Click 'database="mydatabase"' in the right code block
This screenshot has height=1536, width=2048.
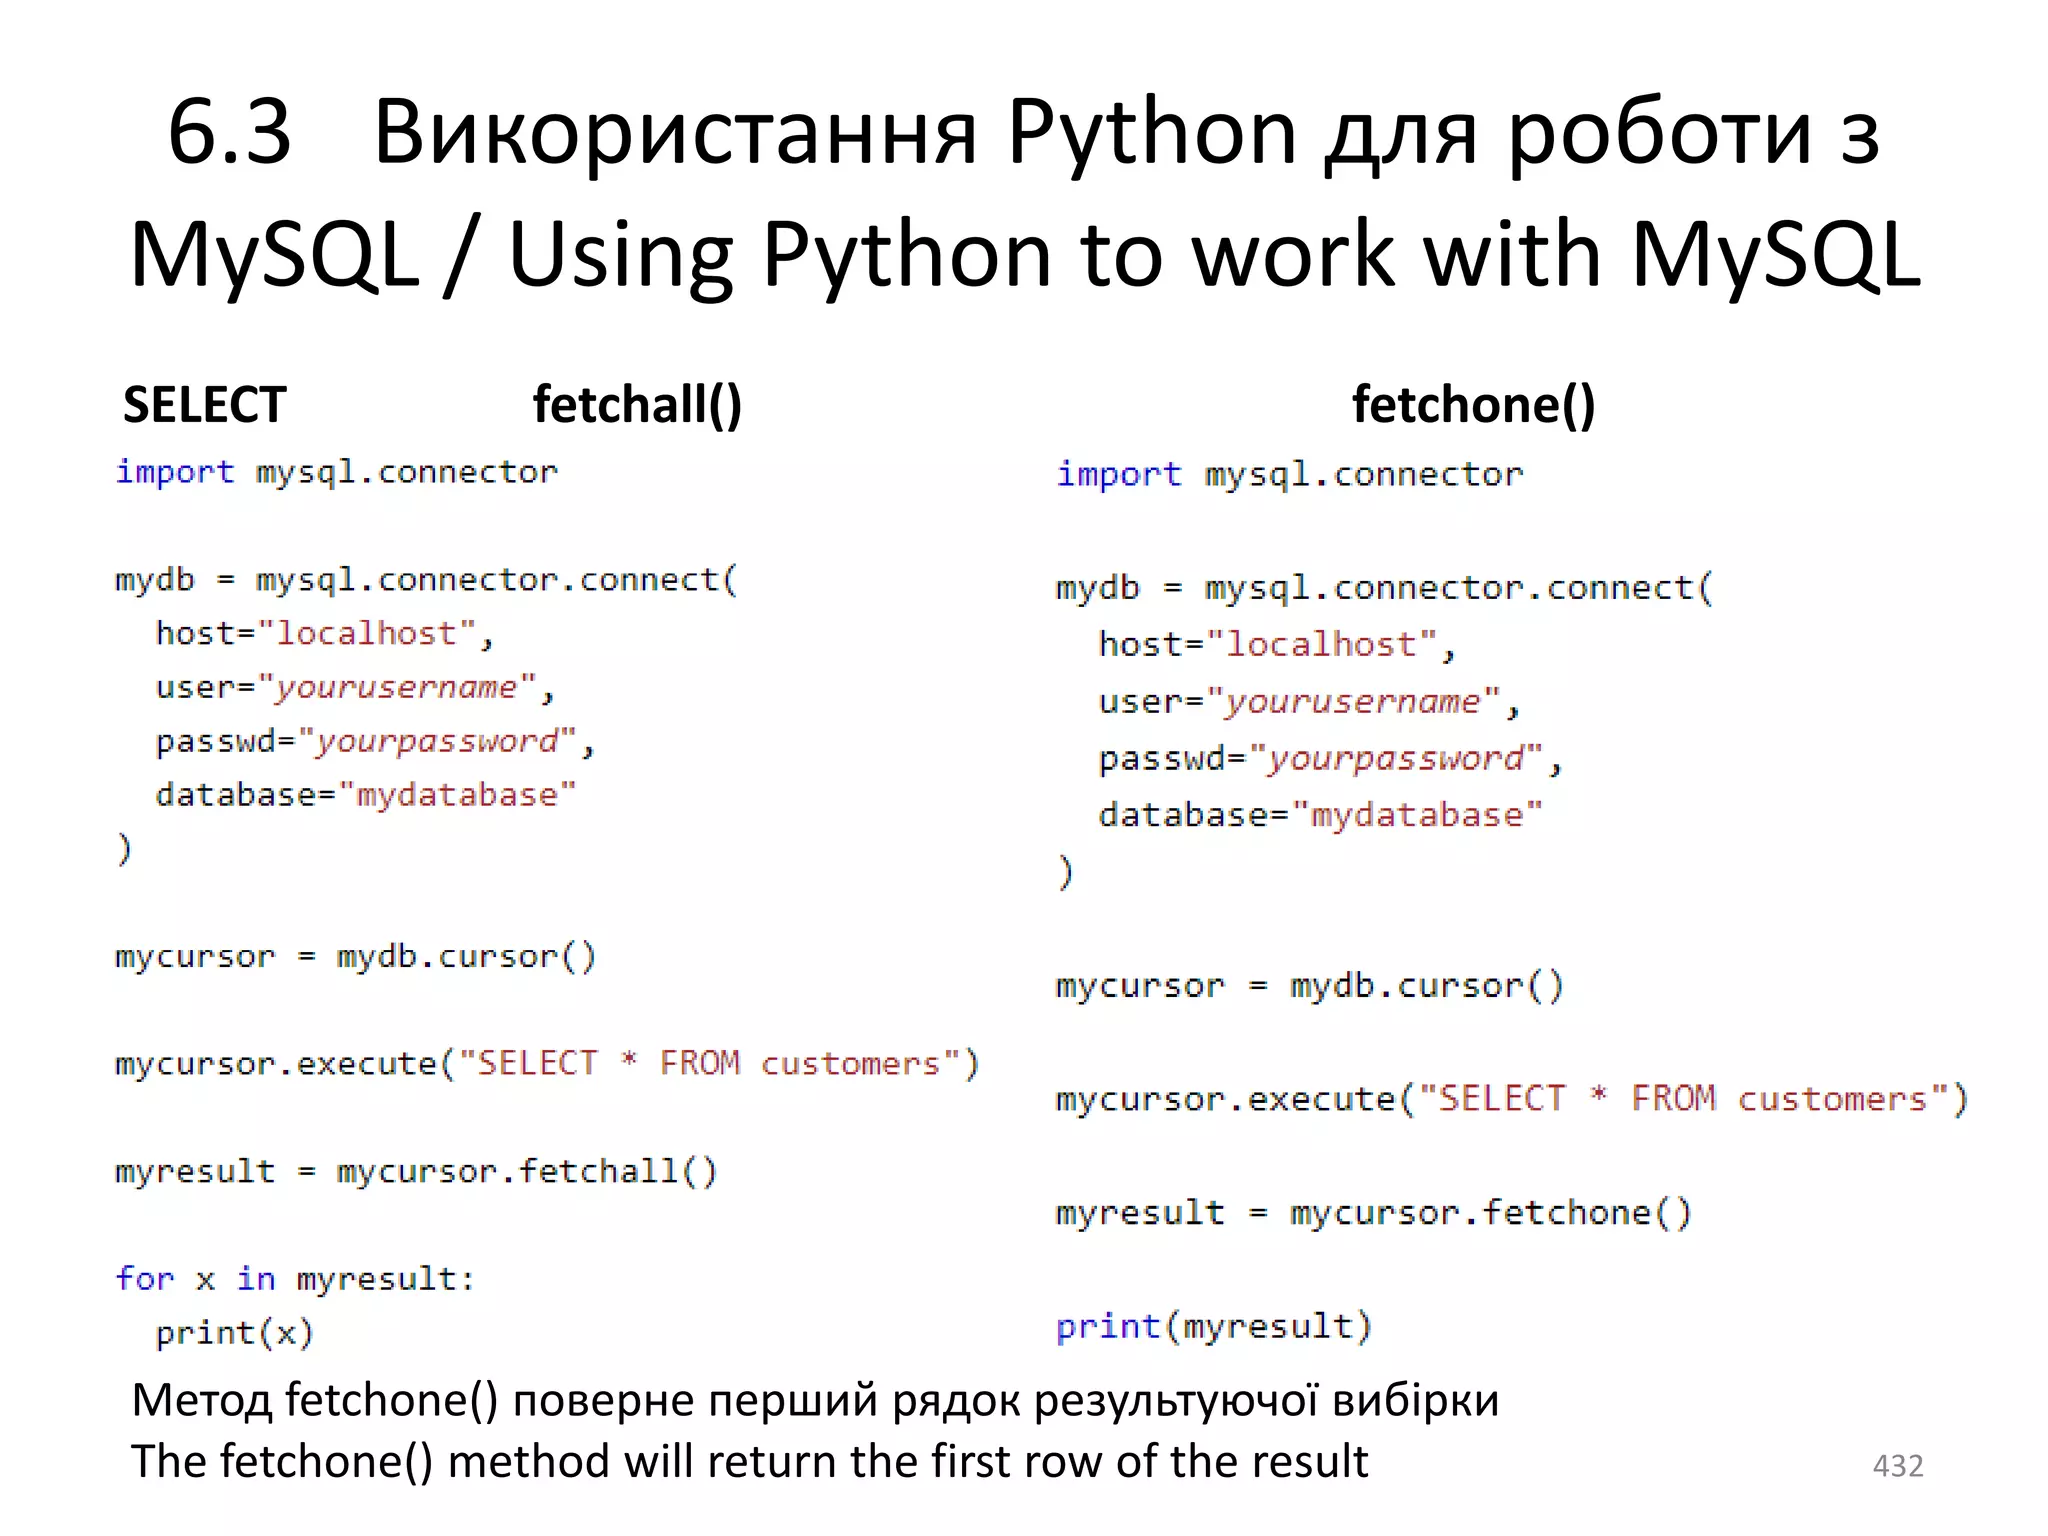[x=1320, y=816]
